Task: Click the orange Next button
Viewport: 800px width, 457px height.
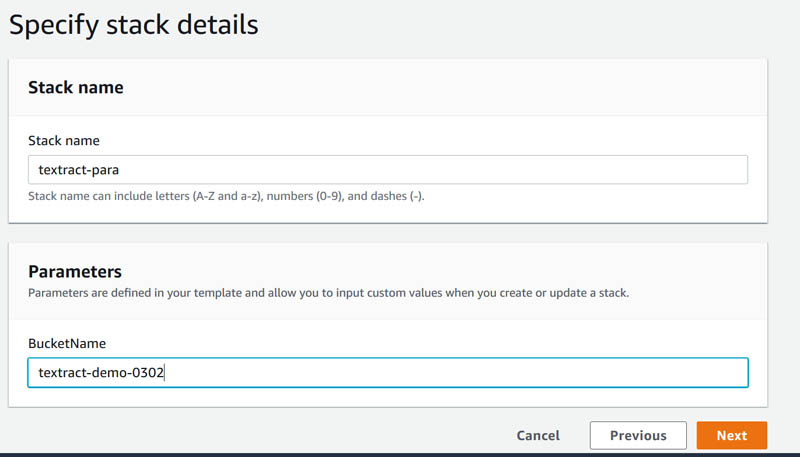Action: tap(731, 435)
